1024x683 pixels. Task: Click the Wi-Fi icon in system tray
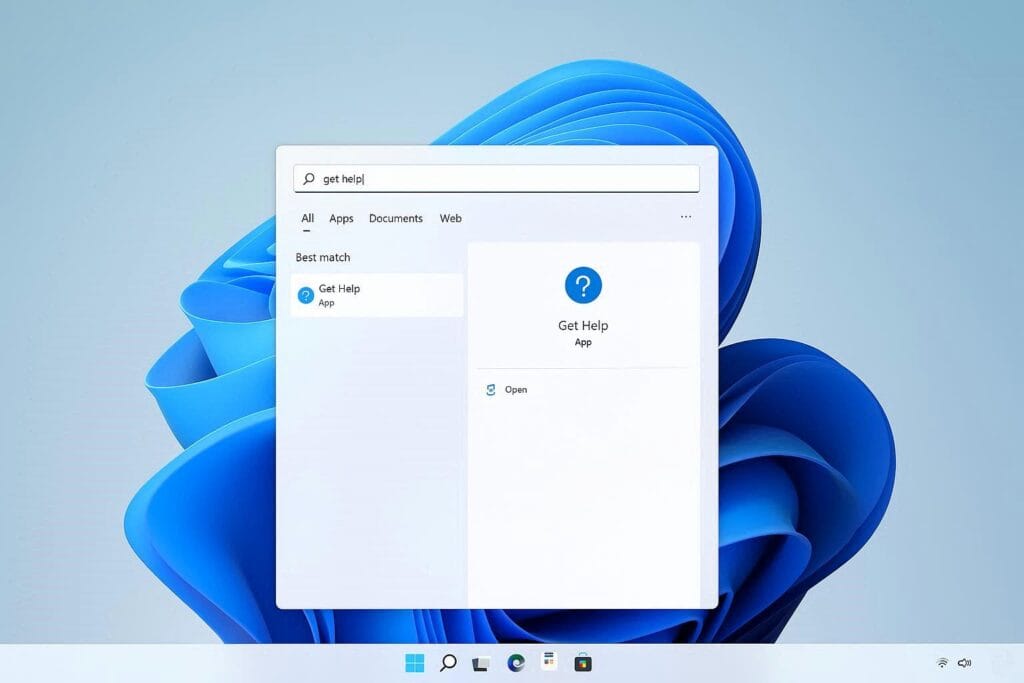(941, 662)
